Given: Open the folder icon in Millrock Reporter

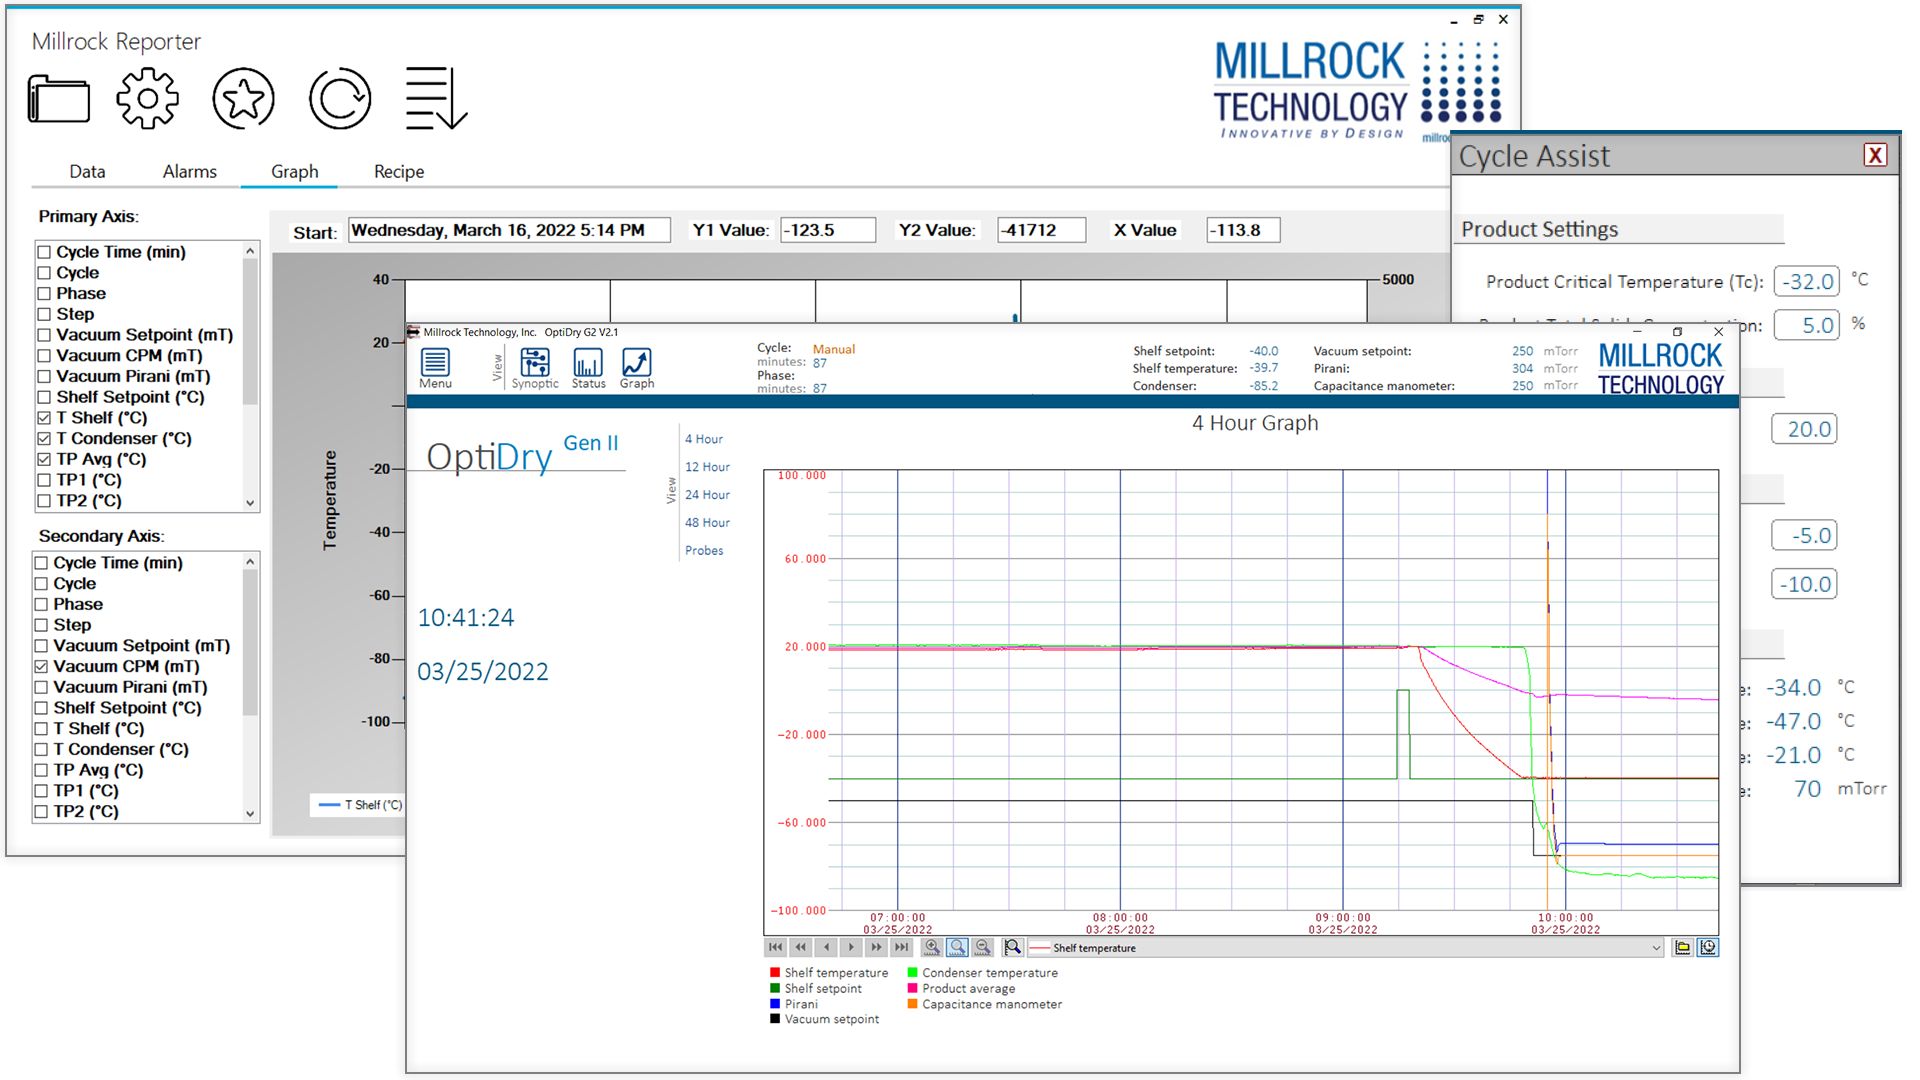Looking at the screenshot, I should (x=59, y=99).
